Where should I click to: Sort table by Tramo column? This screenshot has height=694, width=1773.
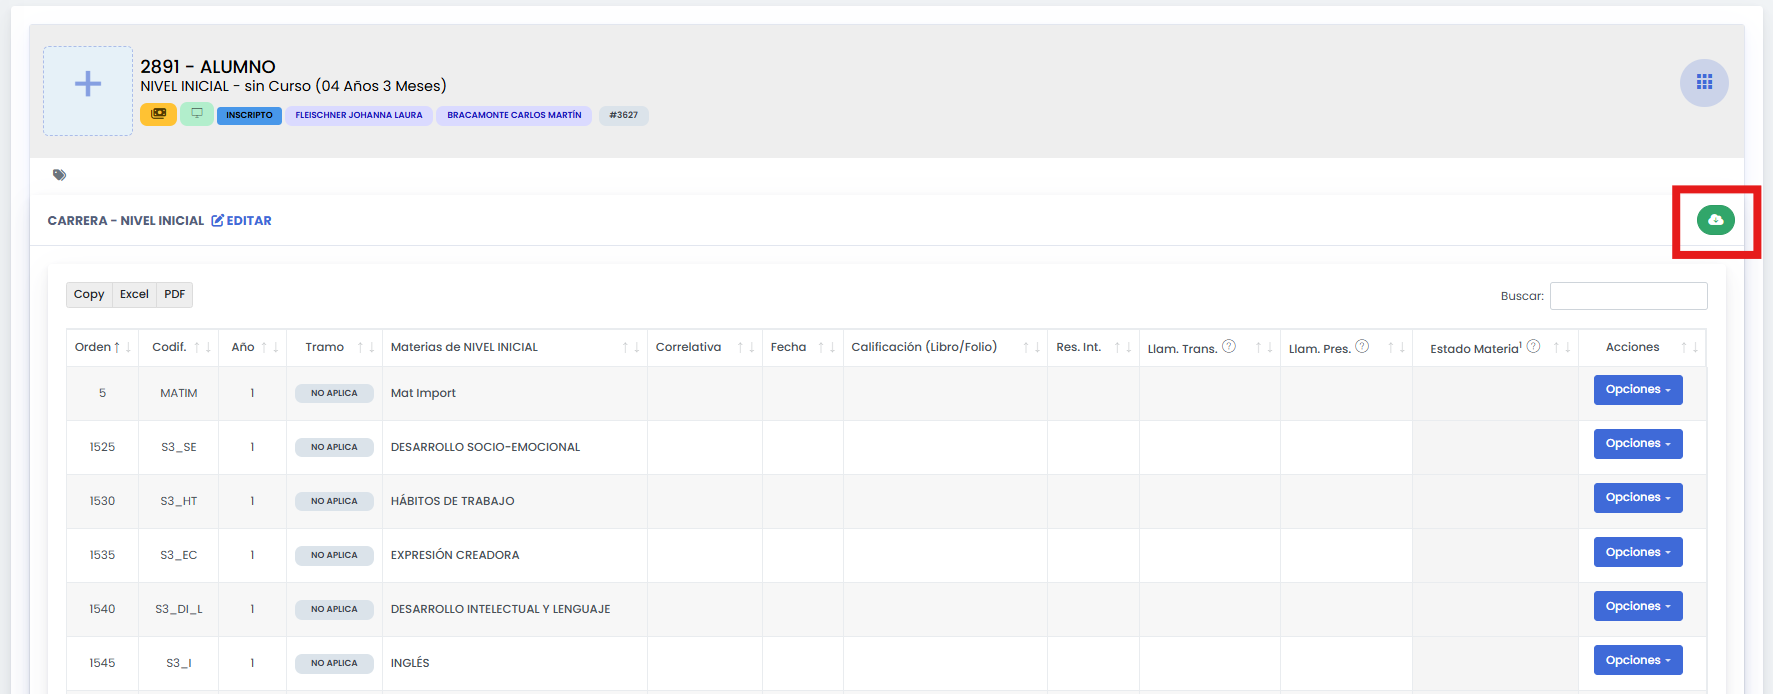tap(335, 347)
